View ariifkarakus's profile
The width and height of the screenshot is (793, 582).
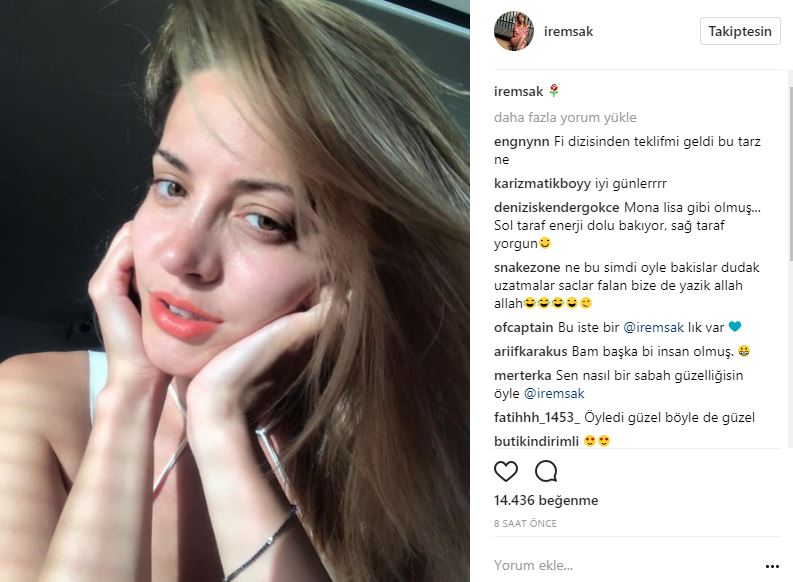[x=531, y=352]
